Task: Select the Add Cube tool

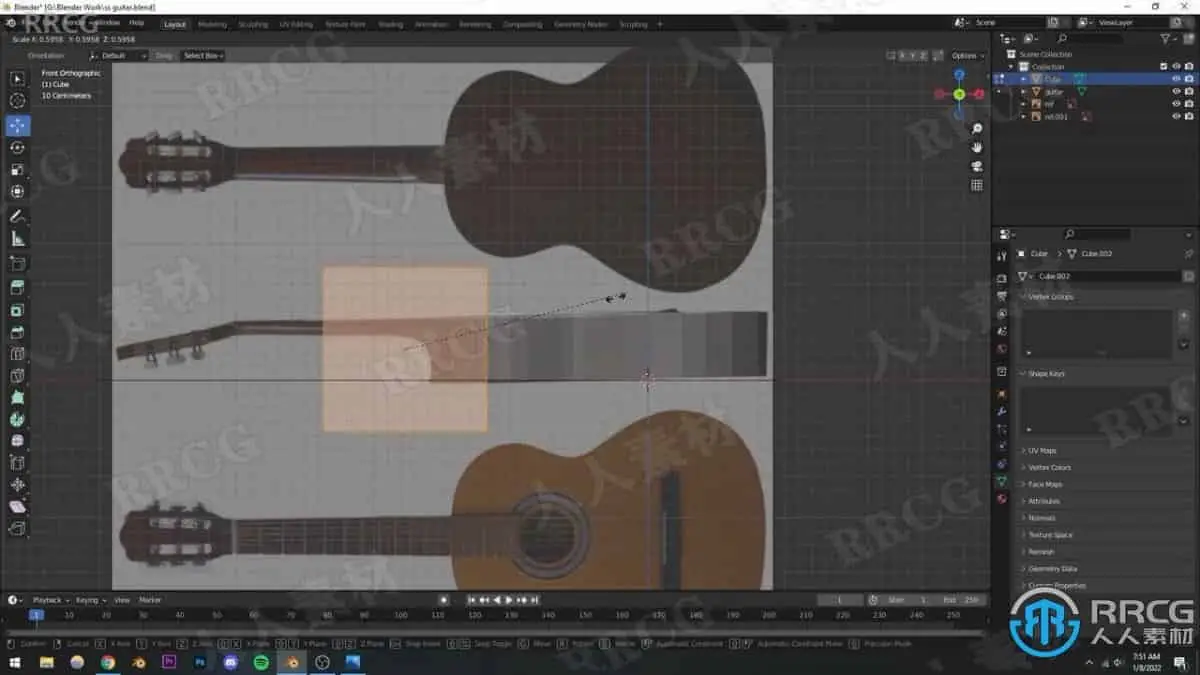Action: click(x=17, y=264)
